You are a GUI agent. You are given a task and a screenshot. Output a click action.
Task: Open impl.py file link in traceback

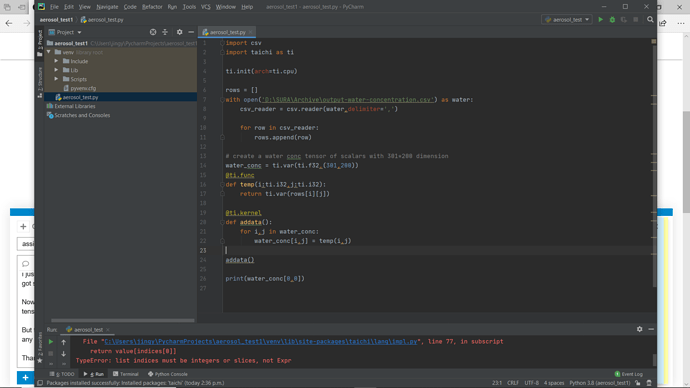click(261, 341)
